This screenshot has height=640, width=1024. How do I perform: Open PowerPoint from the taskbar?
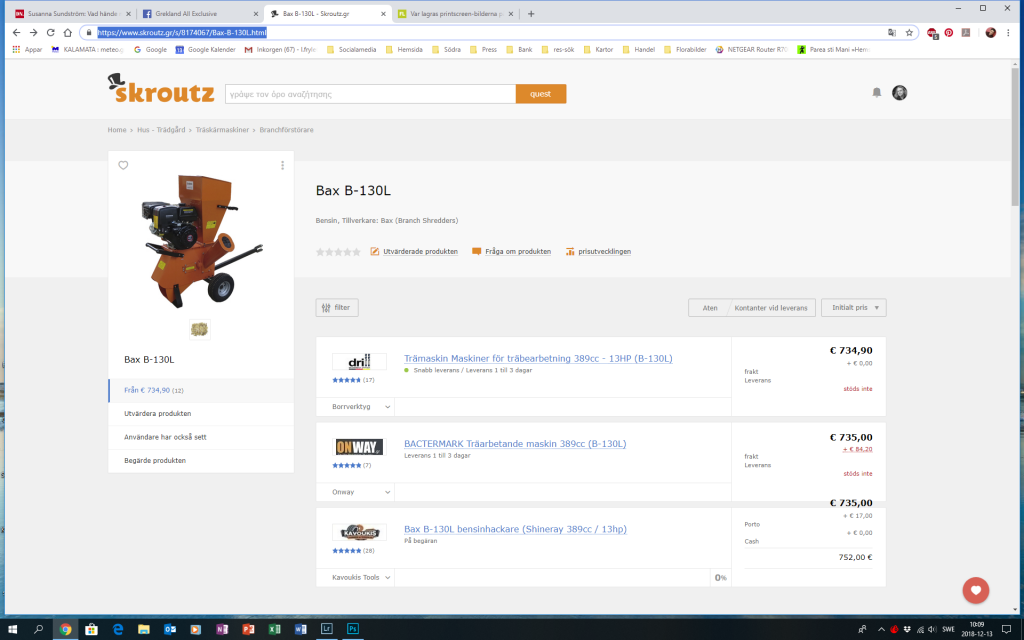tap(248, 629)
